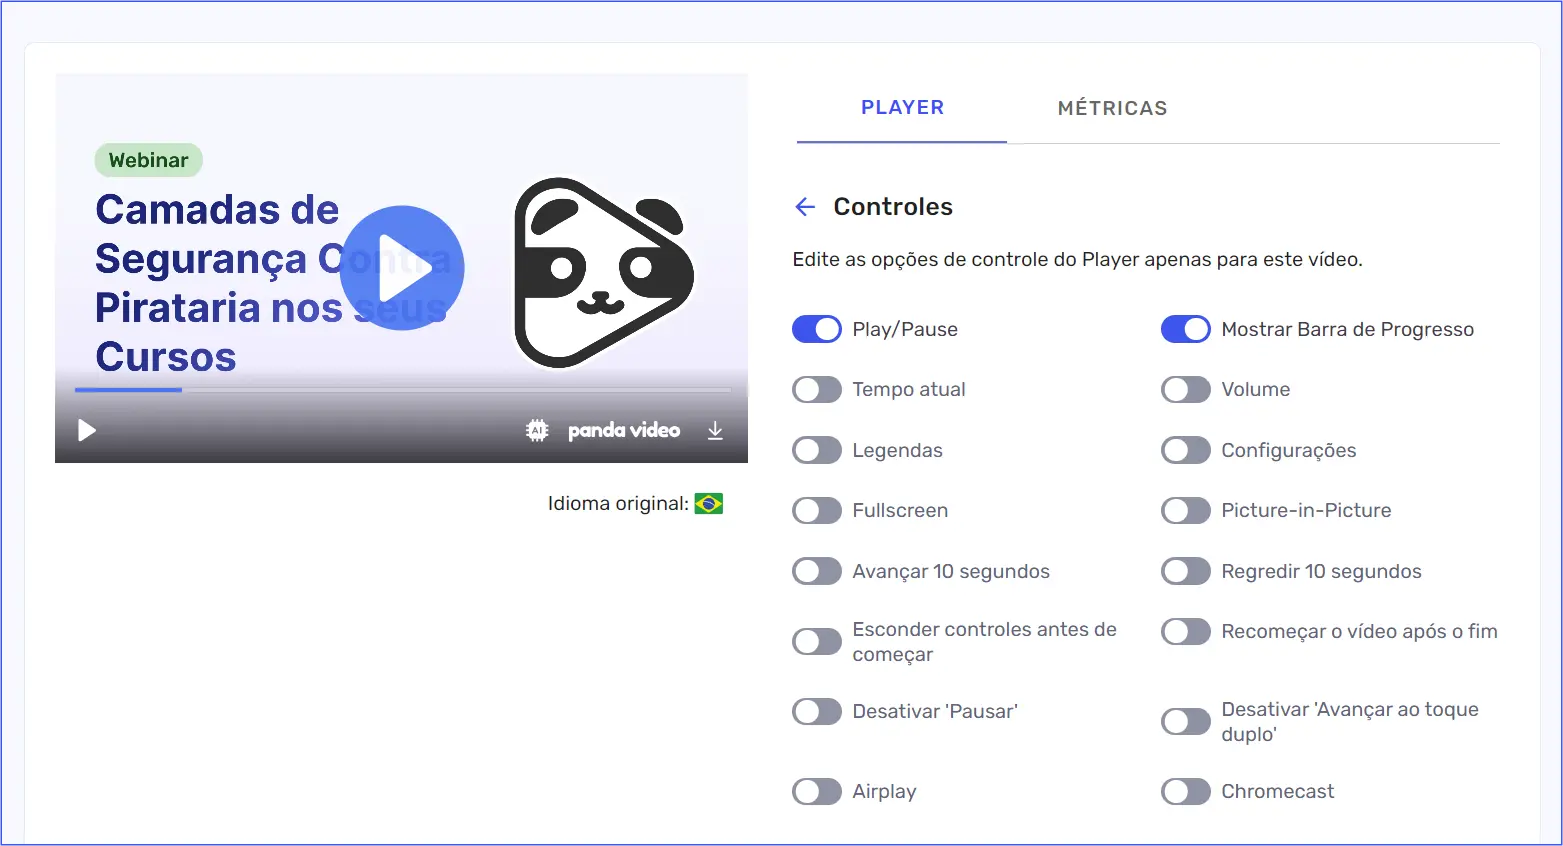Turn on Fullscreen support
Screen dimensions: 1563x846
point(817,510)
